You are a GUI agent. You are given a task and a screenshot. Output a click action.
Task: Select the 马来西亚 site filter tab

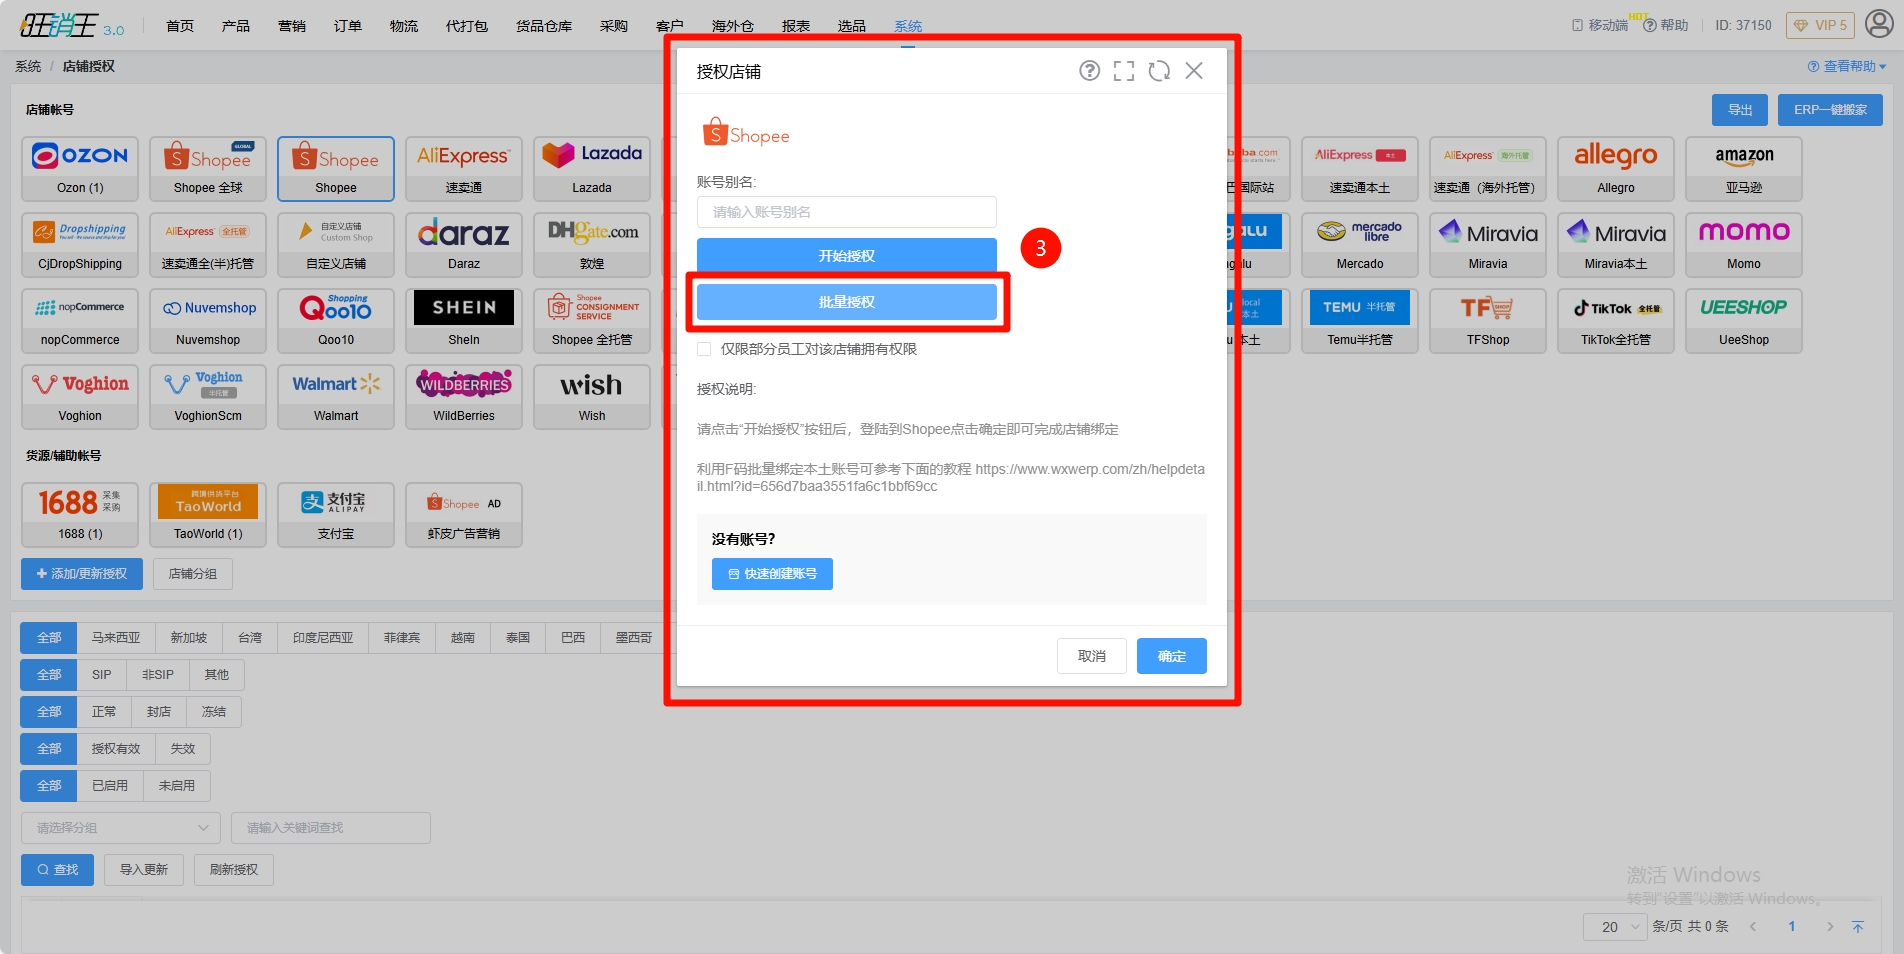[x=116, y=638]
